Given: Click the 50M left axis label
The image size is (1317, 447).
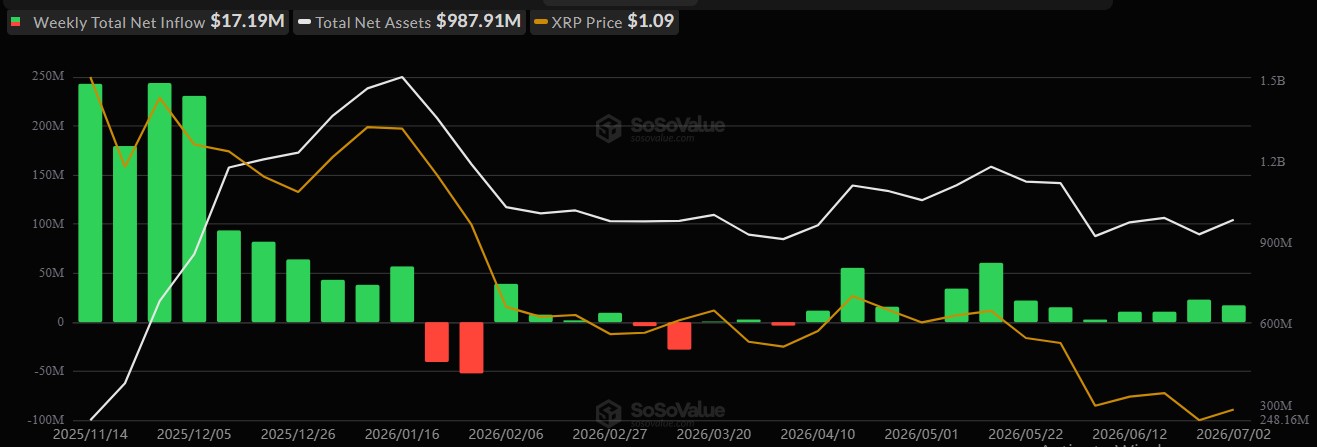Looking at the screenshot, I should (x=52, y=273).
